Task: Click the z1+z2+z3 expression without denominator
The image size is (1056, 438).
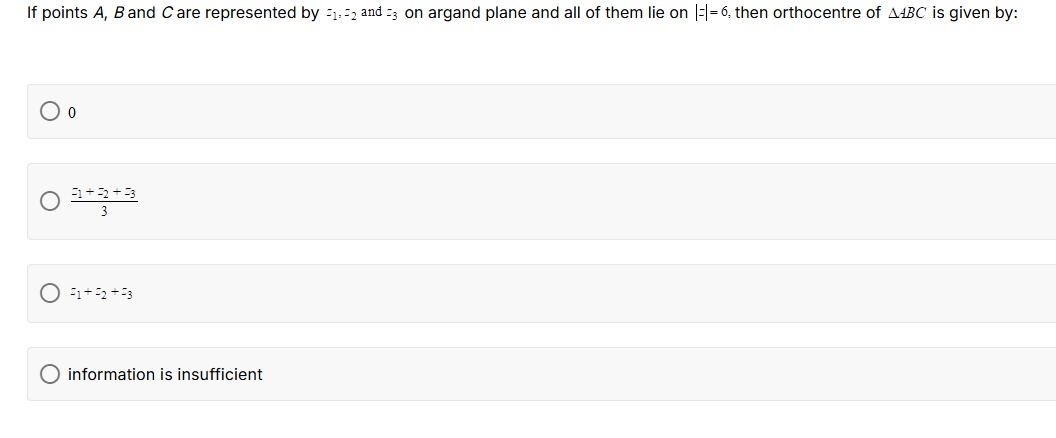Action: [101, 293]
